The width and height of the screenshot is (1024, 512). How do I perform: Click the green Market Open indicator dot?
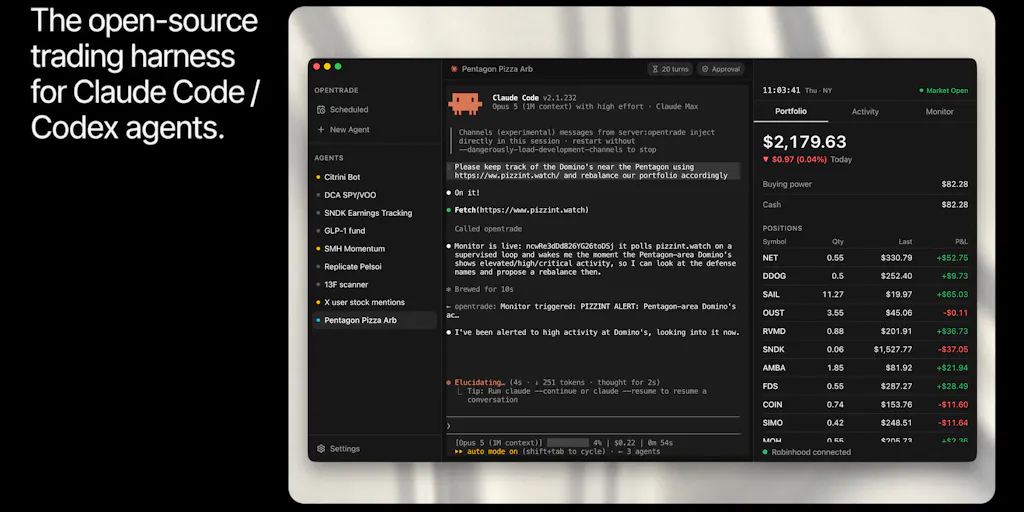coord(921,91)
